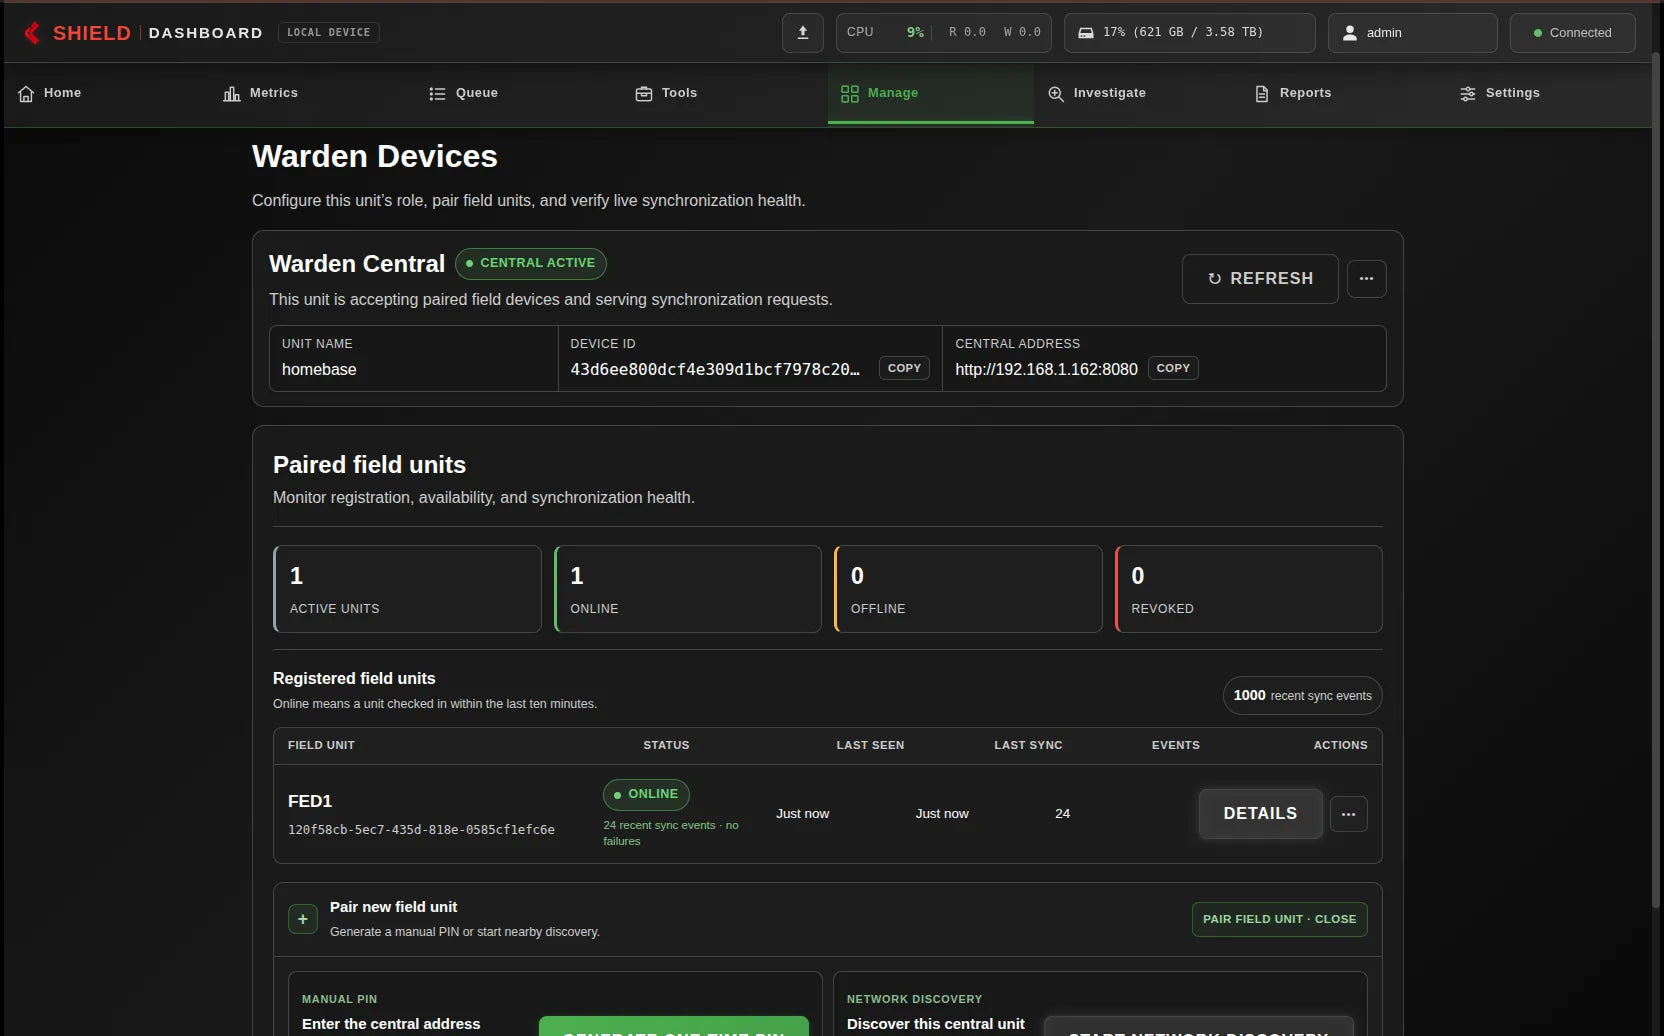Screen dimensions: 1664x1036
Task: Click the Investigate magnifier icon
Action: (1056, 94)
